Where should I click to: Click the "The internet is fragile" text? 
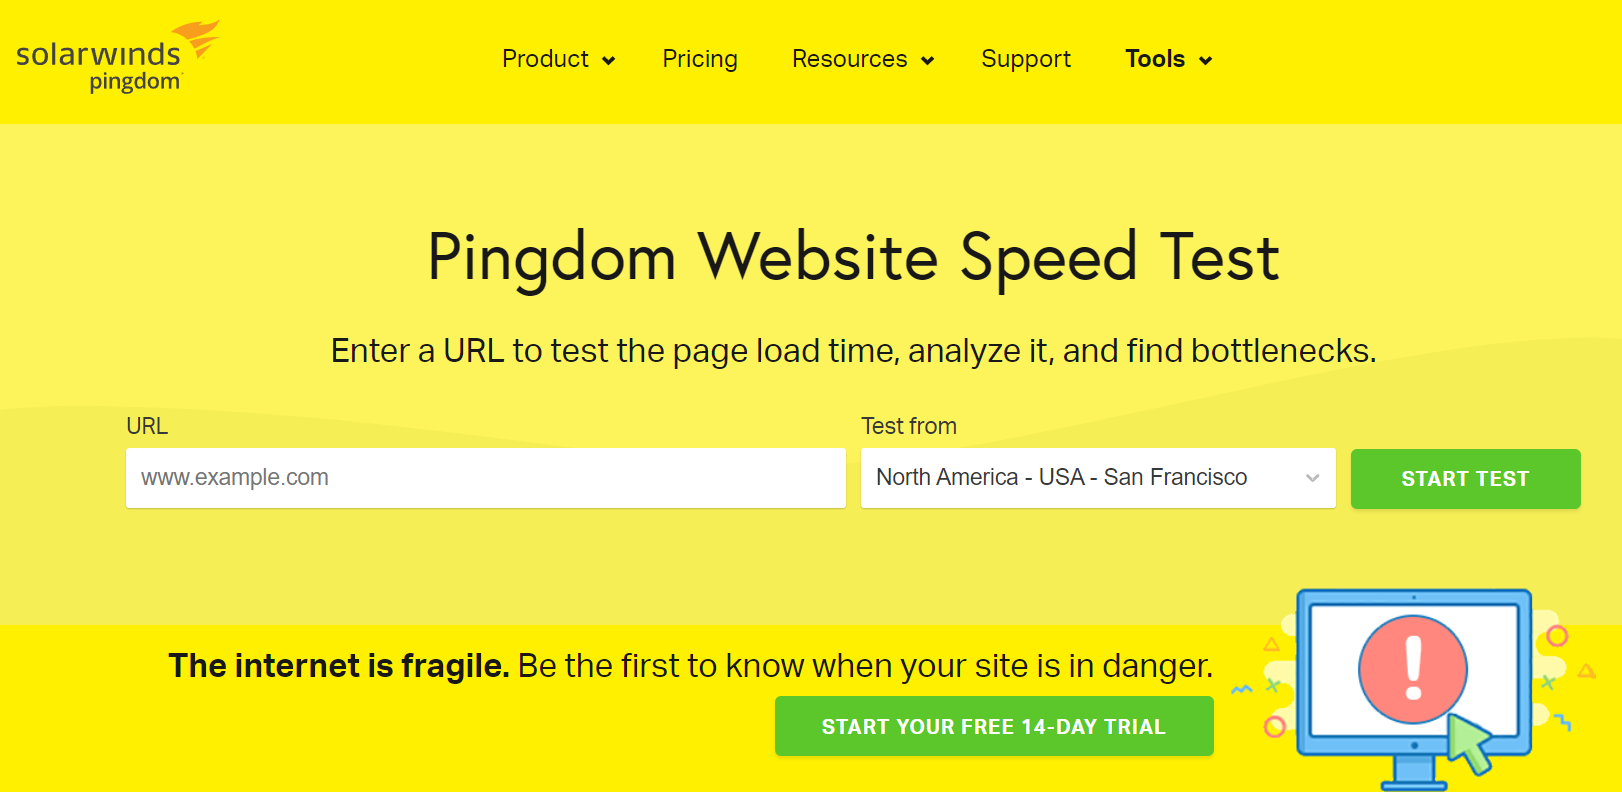click(x=339, y=665)
